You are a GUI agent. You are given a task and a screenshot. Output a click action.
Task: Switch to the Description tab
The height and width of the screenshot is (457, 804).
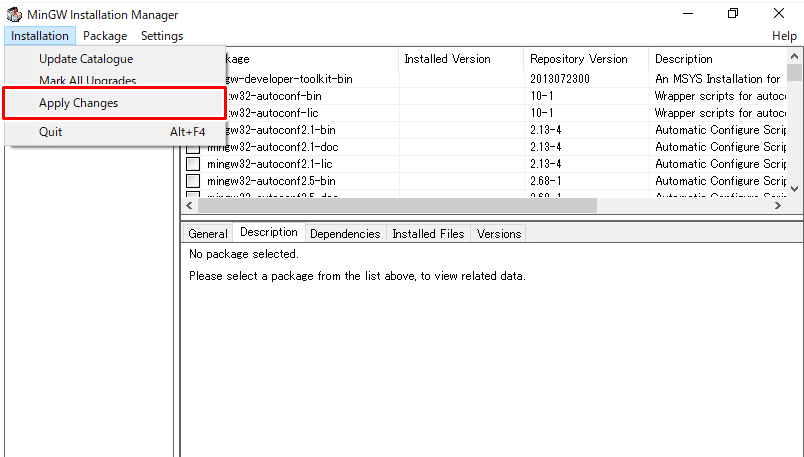[x=269, y=232]
